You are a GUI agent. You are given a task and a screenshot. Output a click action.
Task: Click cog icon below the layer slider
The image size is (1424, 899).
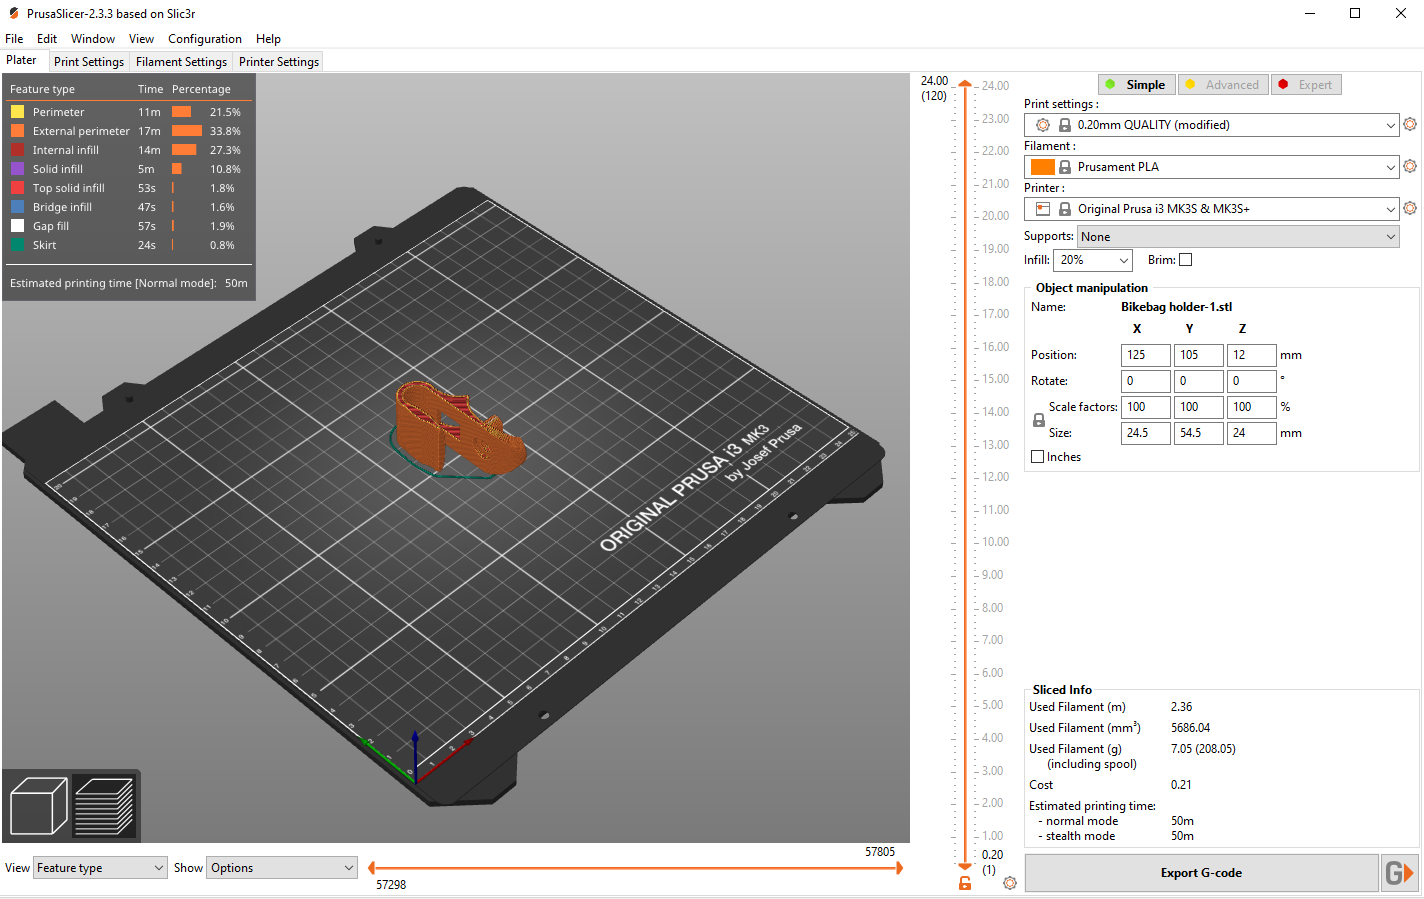tap(1010, 883)
